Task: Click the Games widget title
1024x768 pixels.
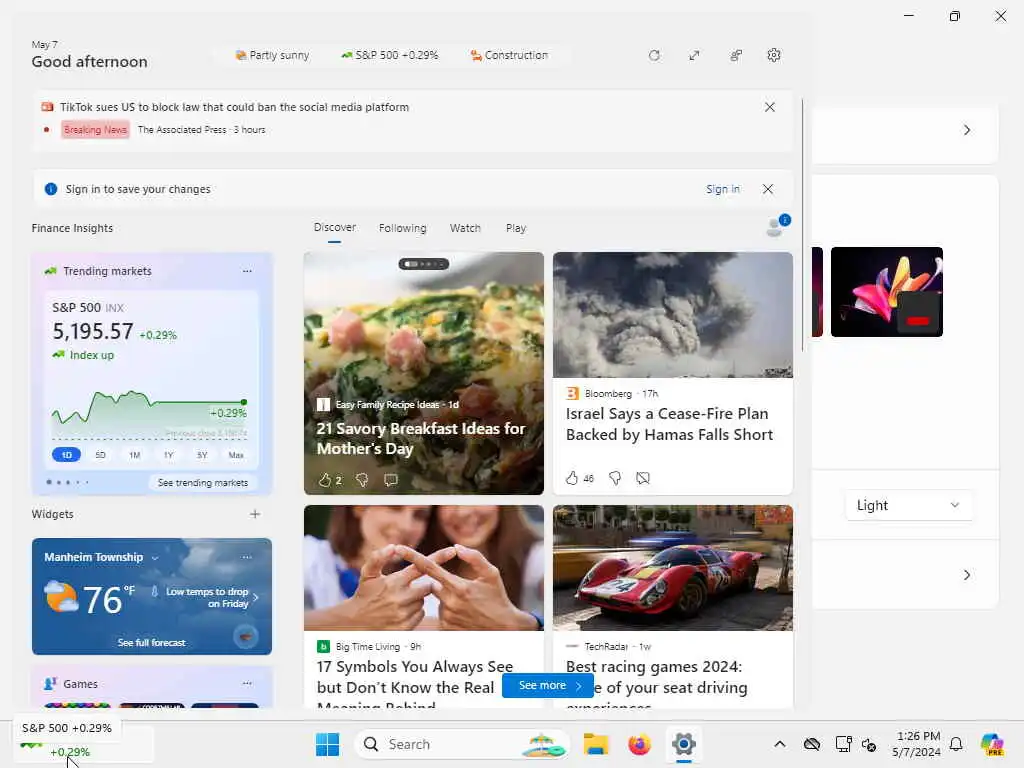Action: click(x=80, y=684)
